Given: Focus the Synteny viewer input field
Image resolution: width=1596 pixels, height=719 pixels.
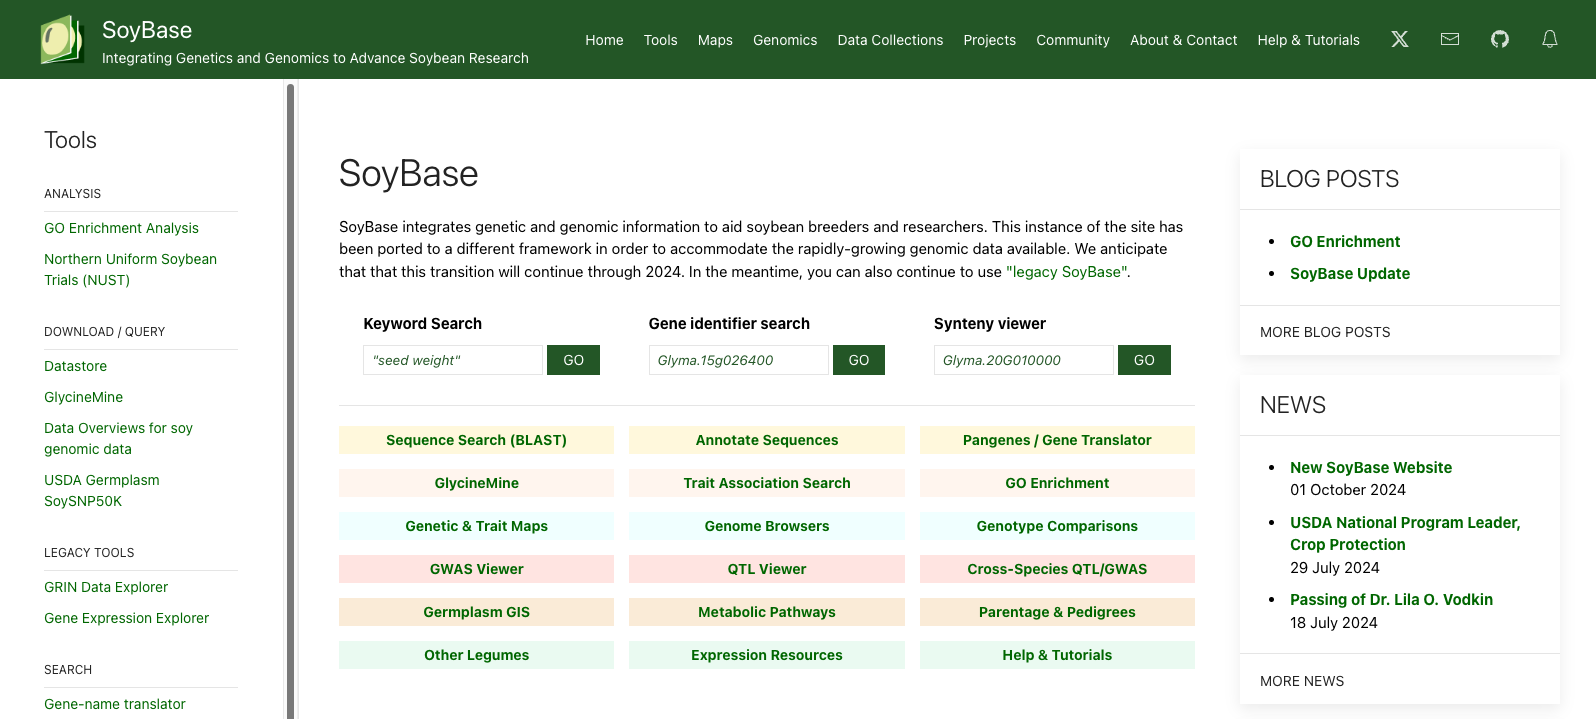Looking at the screenshot, I should click(x=1024, y=360).
